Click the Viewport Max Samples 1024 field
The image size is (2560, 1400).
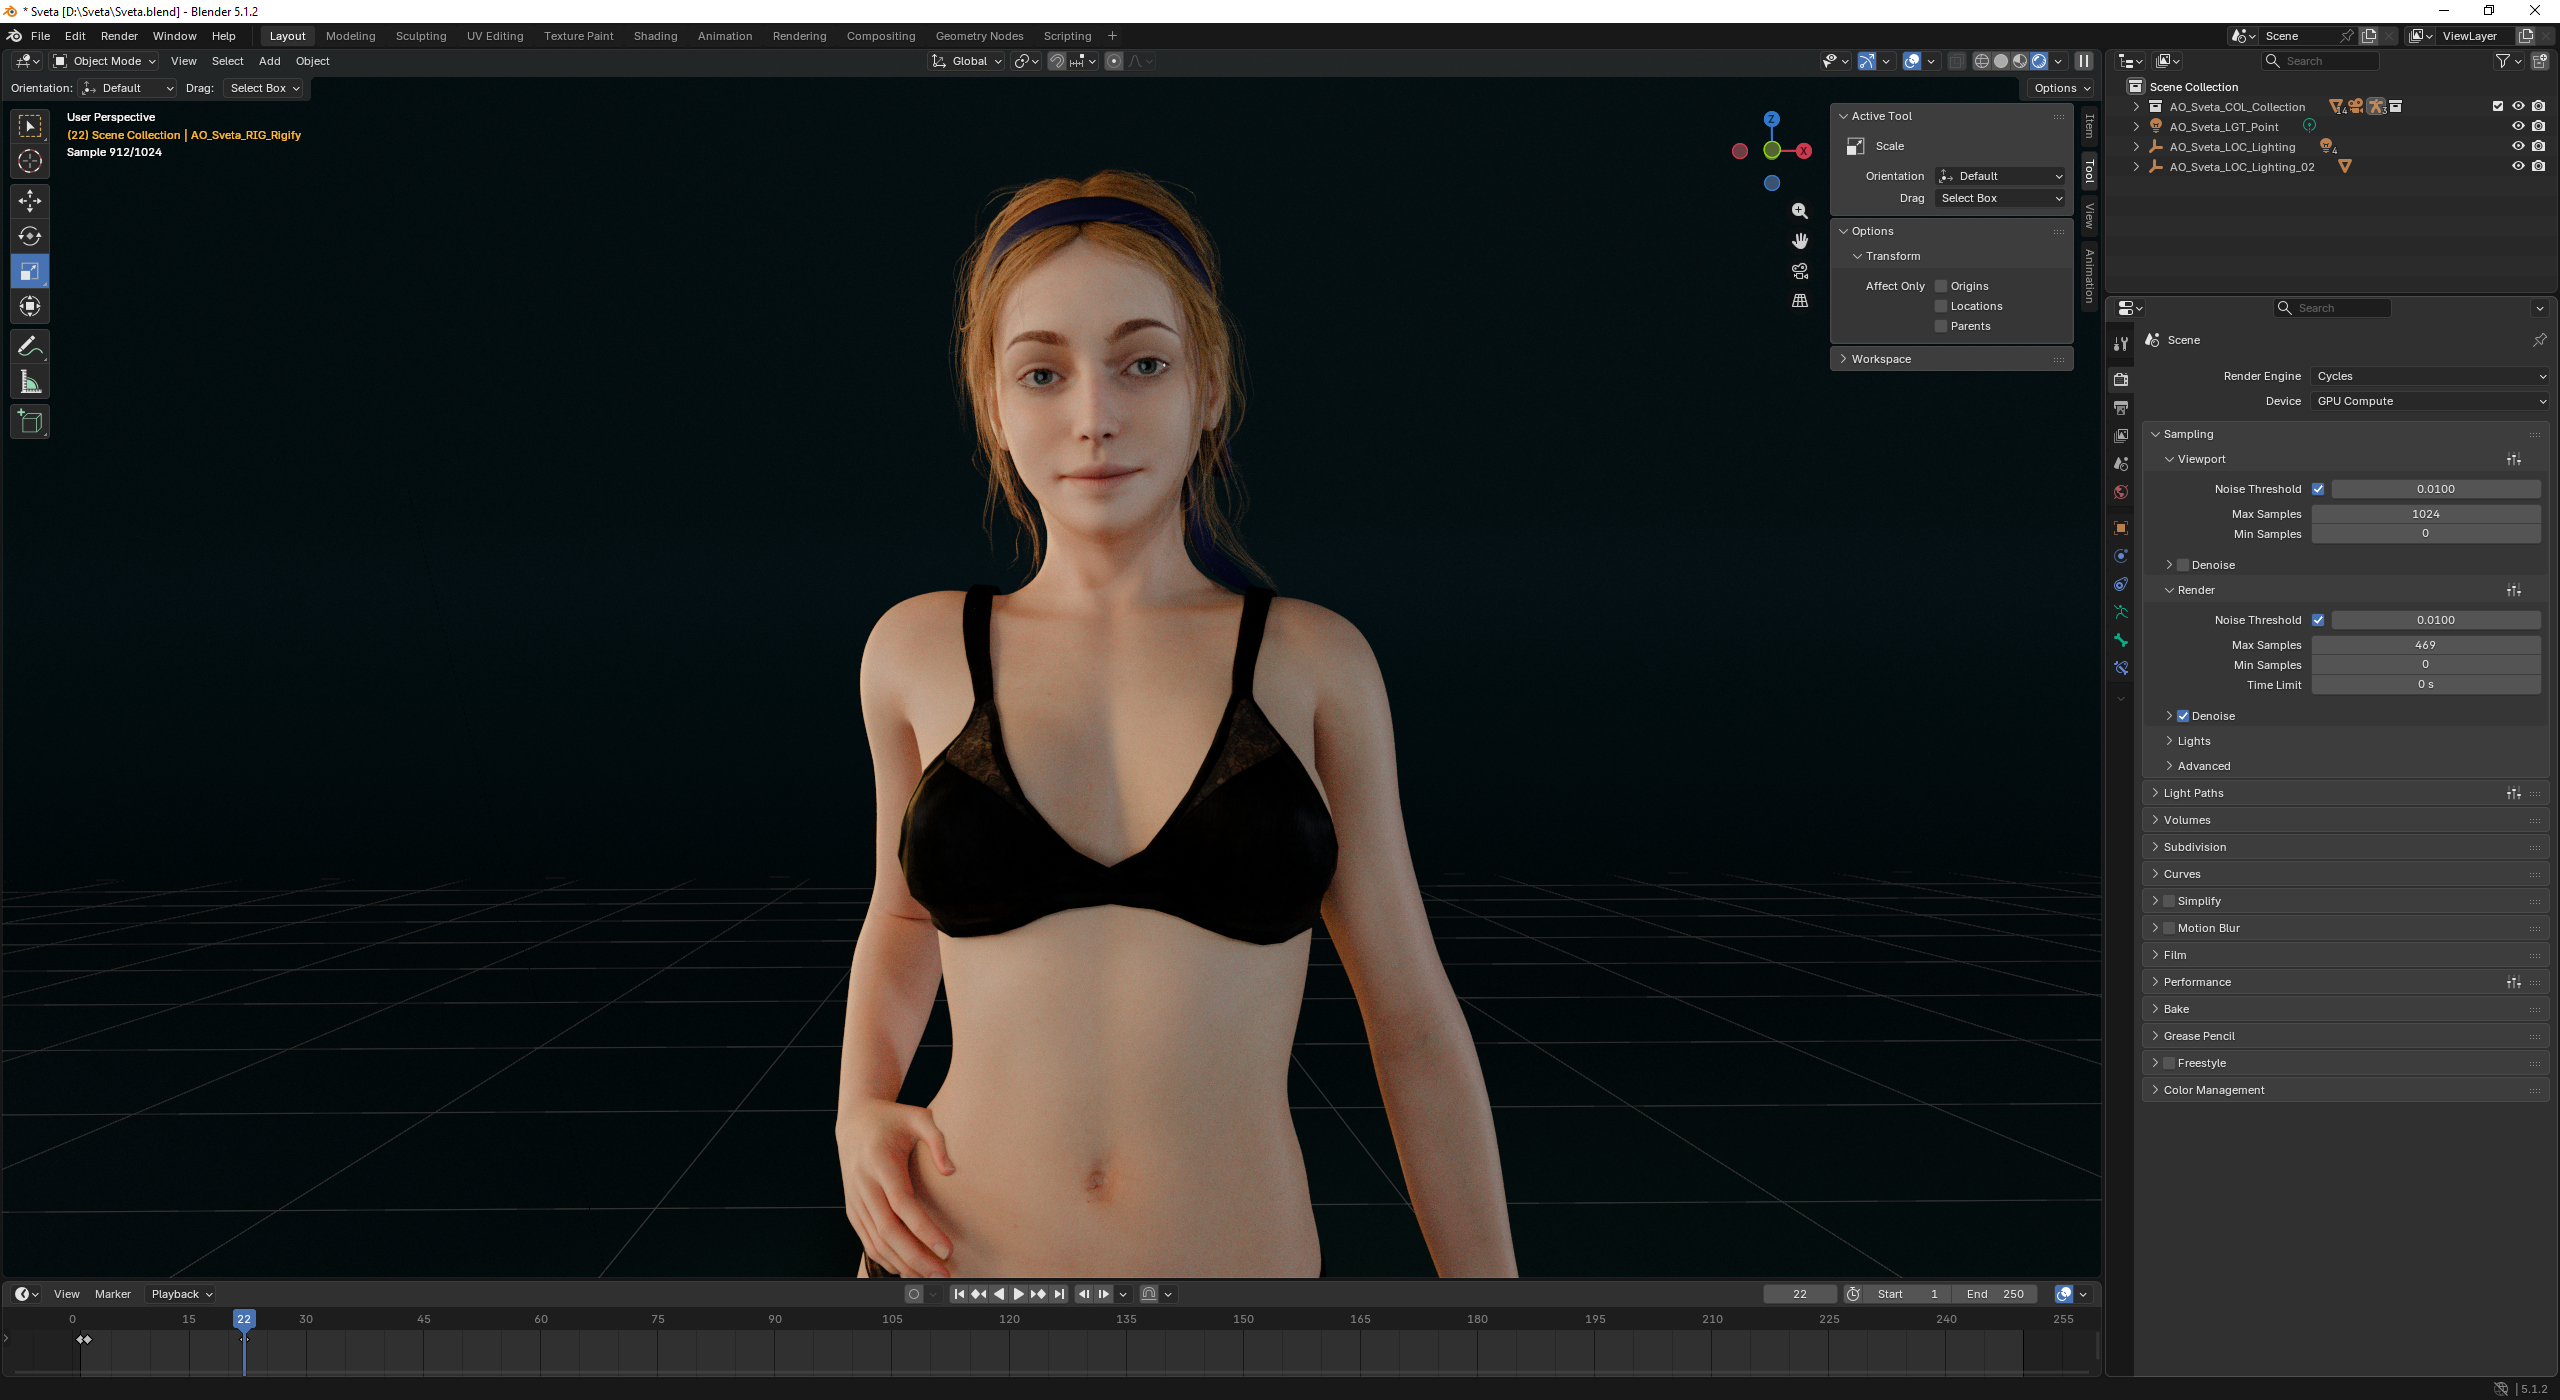tap(2426, 514)
